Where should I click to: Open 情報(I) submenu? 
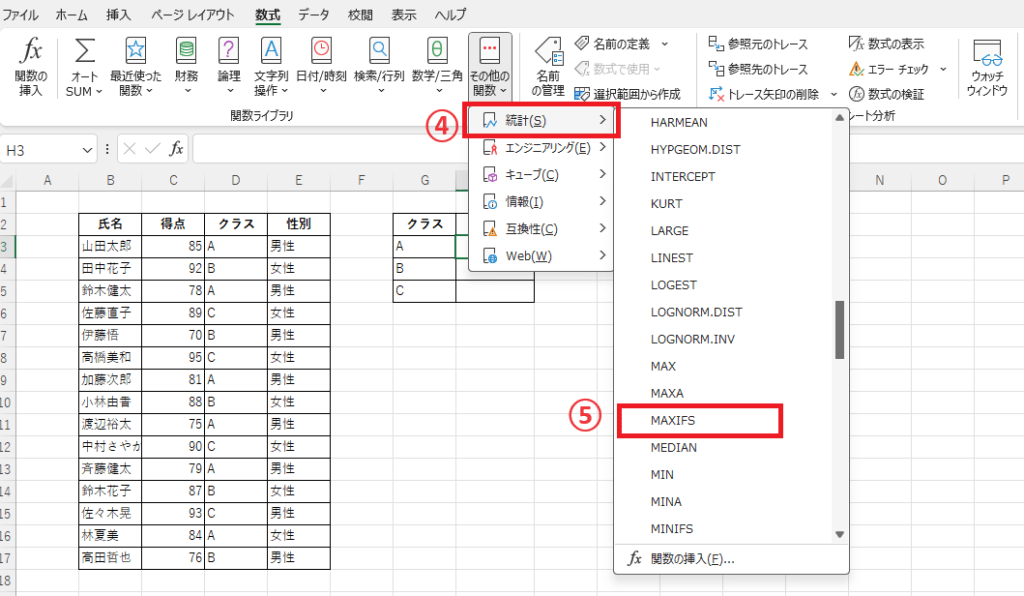coord(541,202)
